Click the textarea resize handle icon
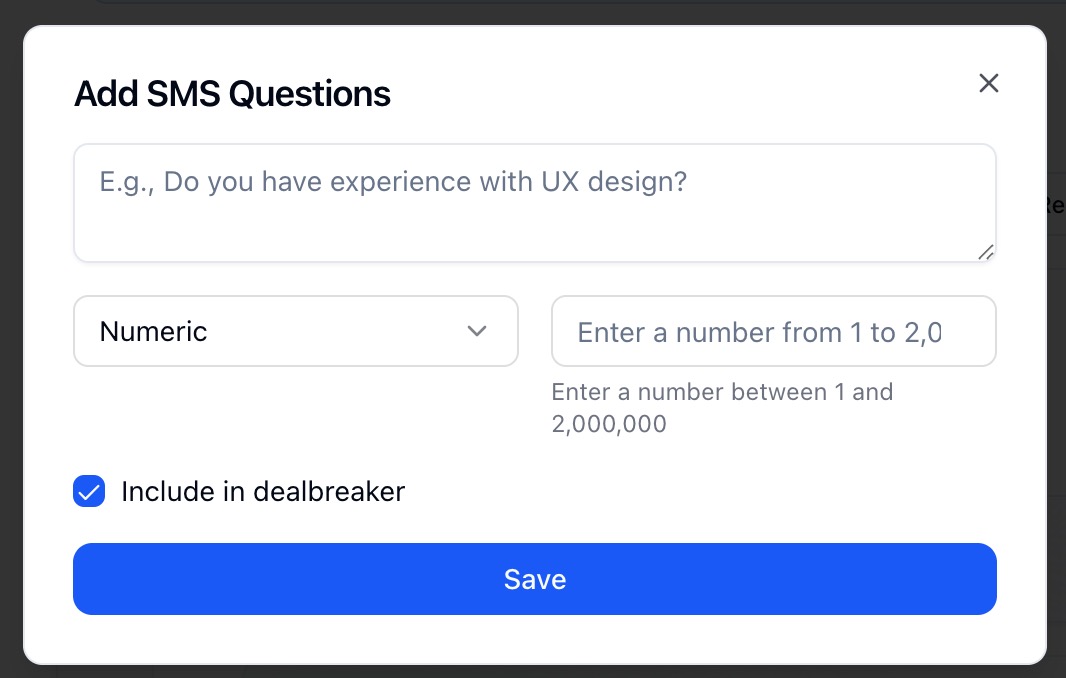The width and height of the screenshot is (1066, 678). (986, 252)
